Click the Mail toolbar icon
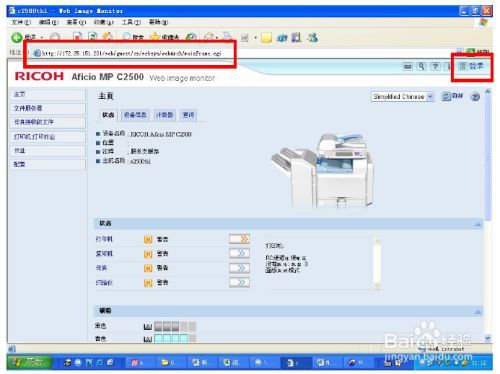500x374 pixels. coord(210,37)
